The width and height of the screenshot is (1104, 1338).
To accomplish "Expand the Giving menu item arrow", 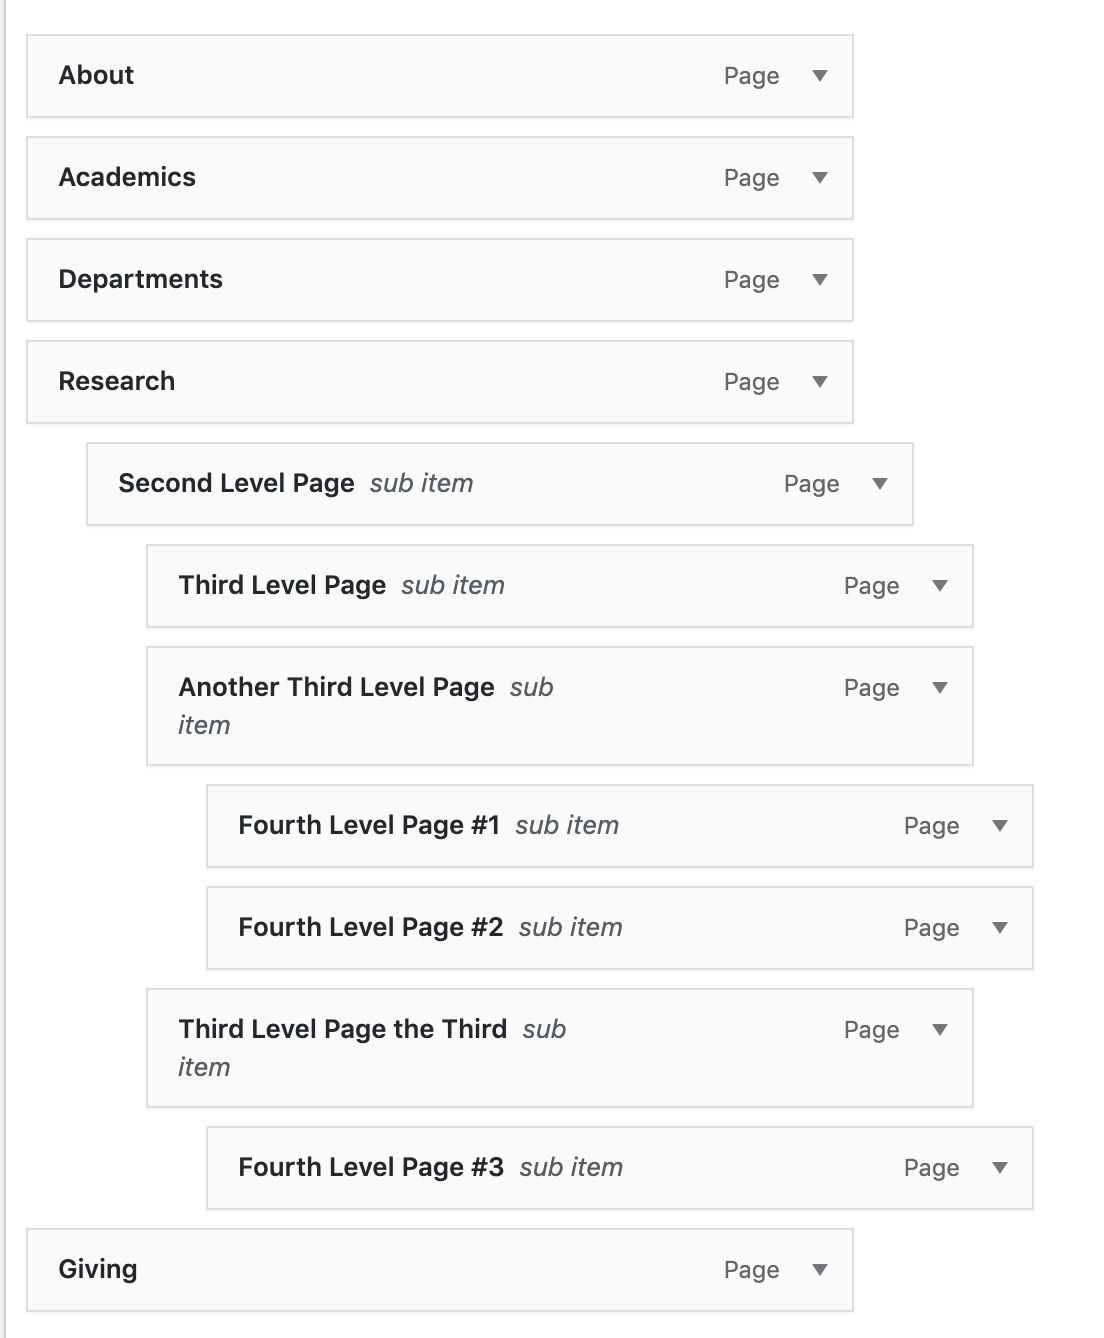I will pyautogui.click(x=820, y=1270).
